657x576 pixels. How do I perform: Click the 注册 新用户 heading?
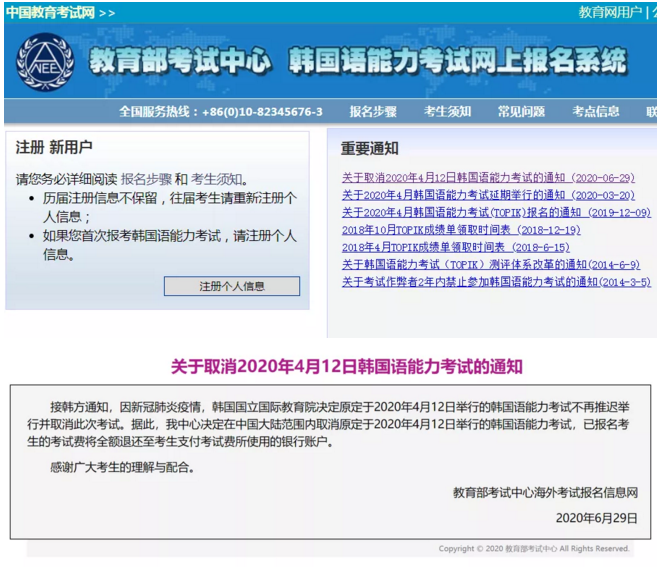pos(54,147)
